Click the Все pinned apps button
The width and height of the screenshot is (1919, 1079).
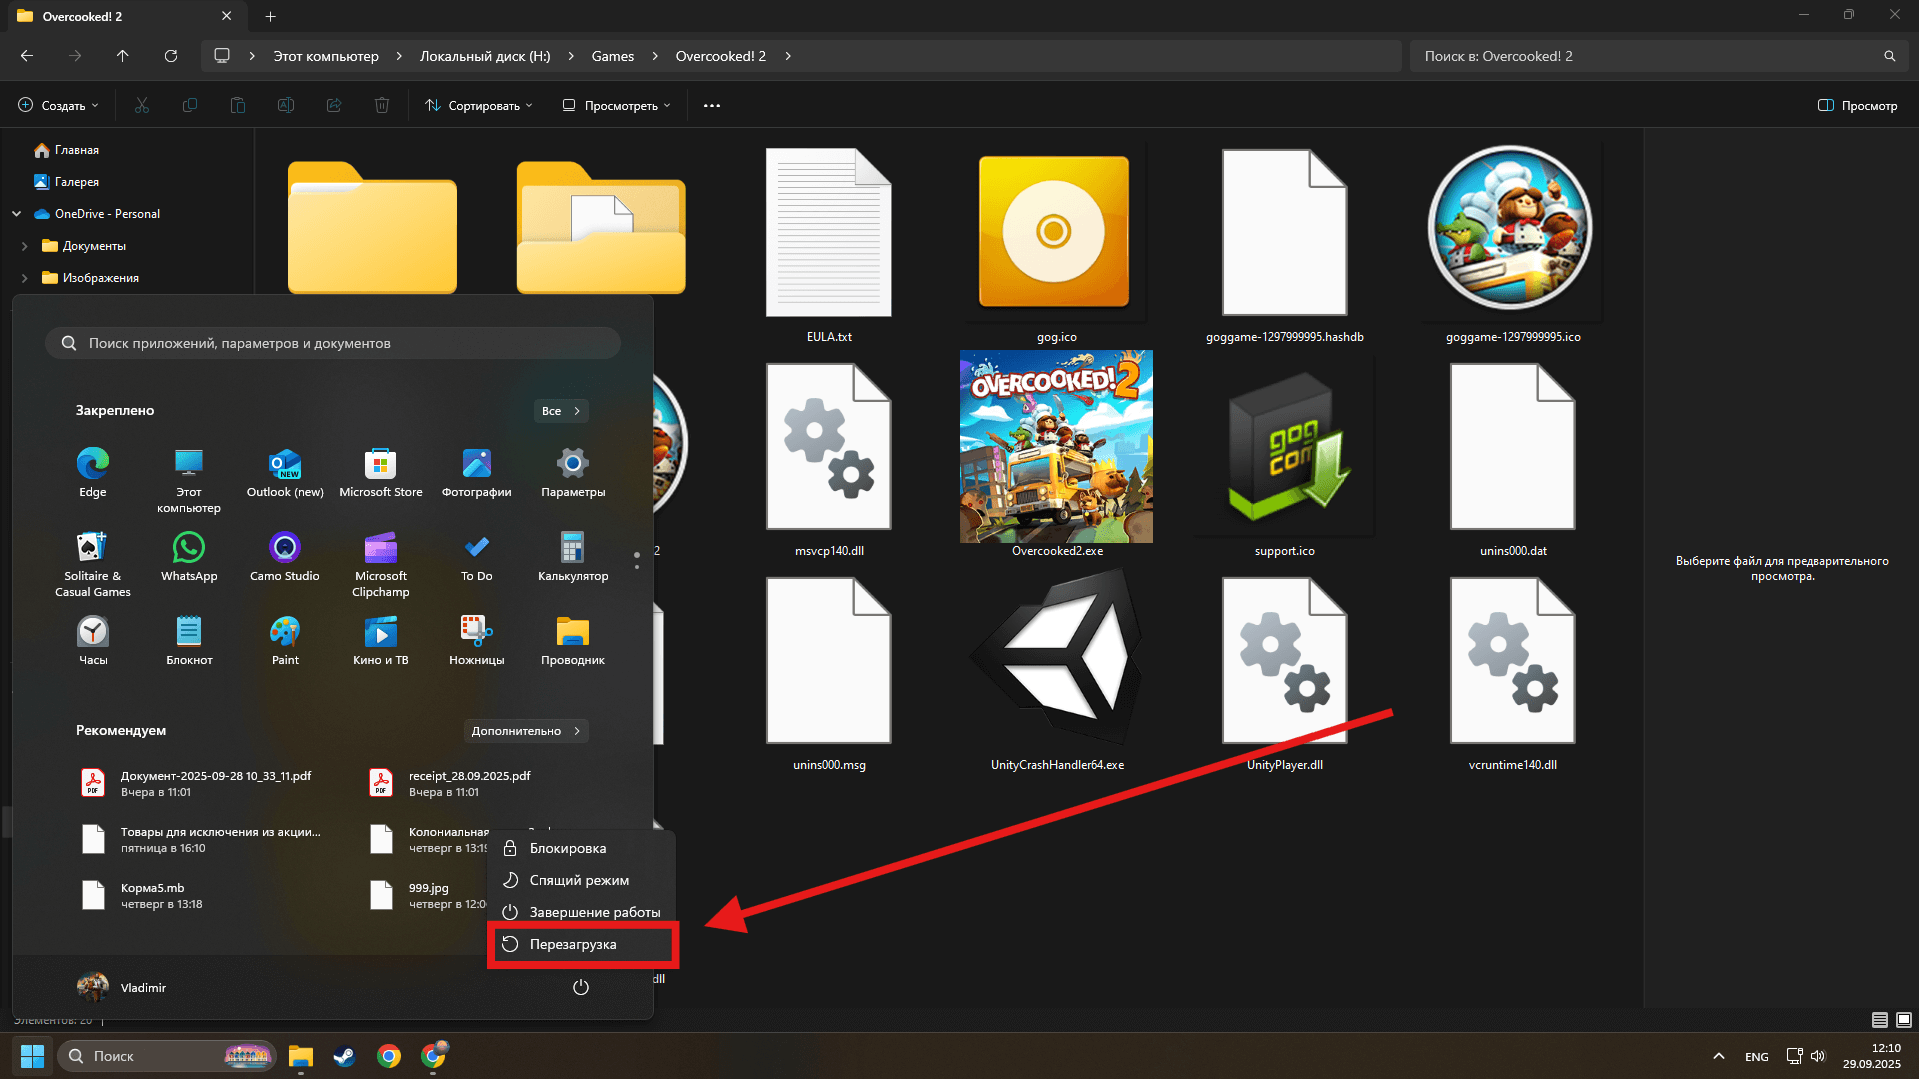point(560,411)
